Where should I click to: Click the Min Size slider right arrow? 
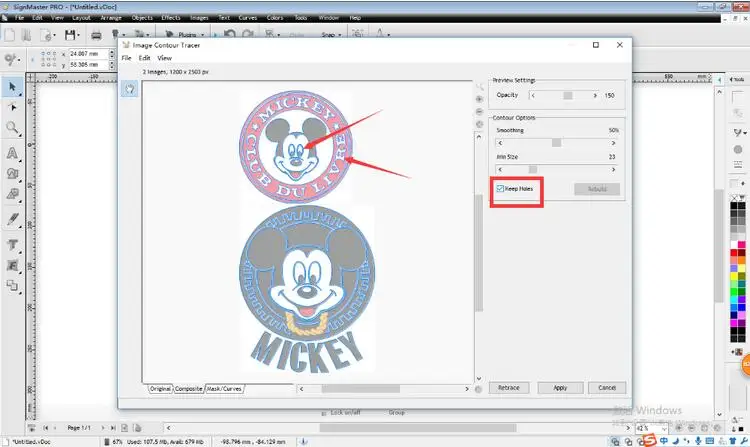613,169
